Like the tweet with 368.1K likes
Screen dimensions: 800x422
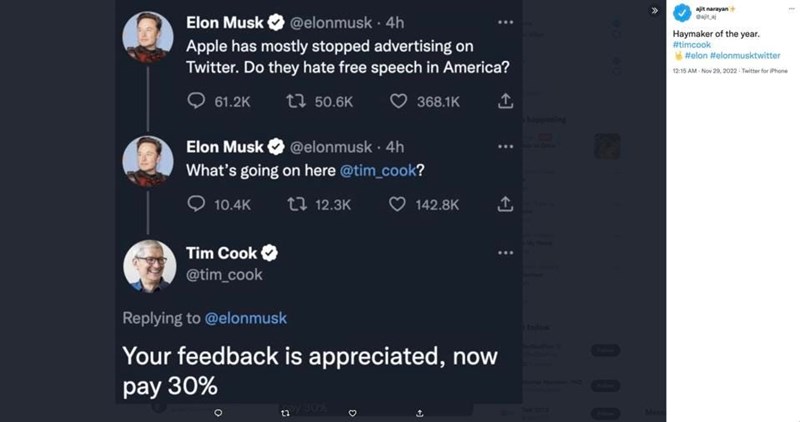(x=398, y=101)
